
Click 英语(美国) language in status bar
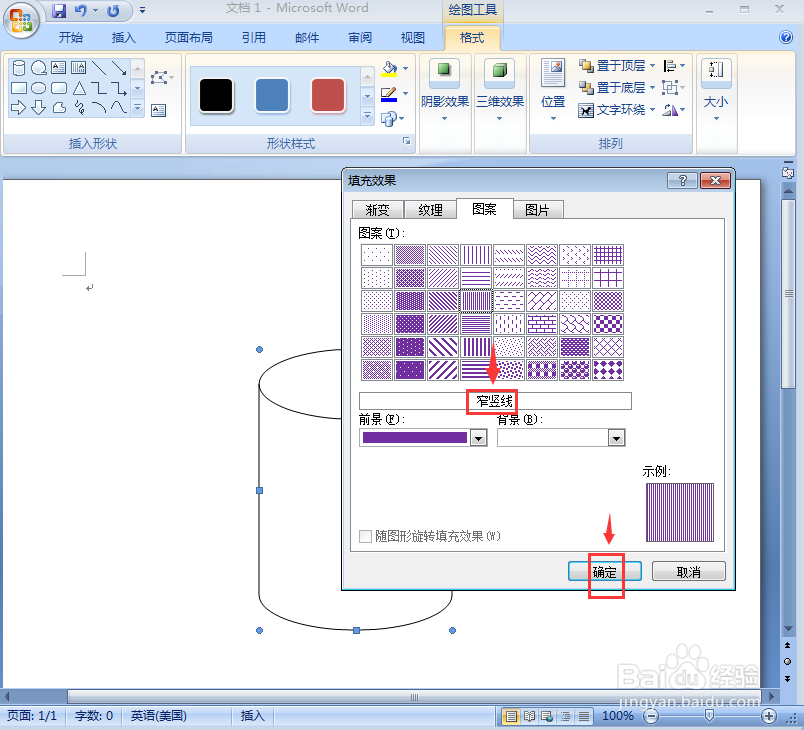158,716
